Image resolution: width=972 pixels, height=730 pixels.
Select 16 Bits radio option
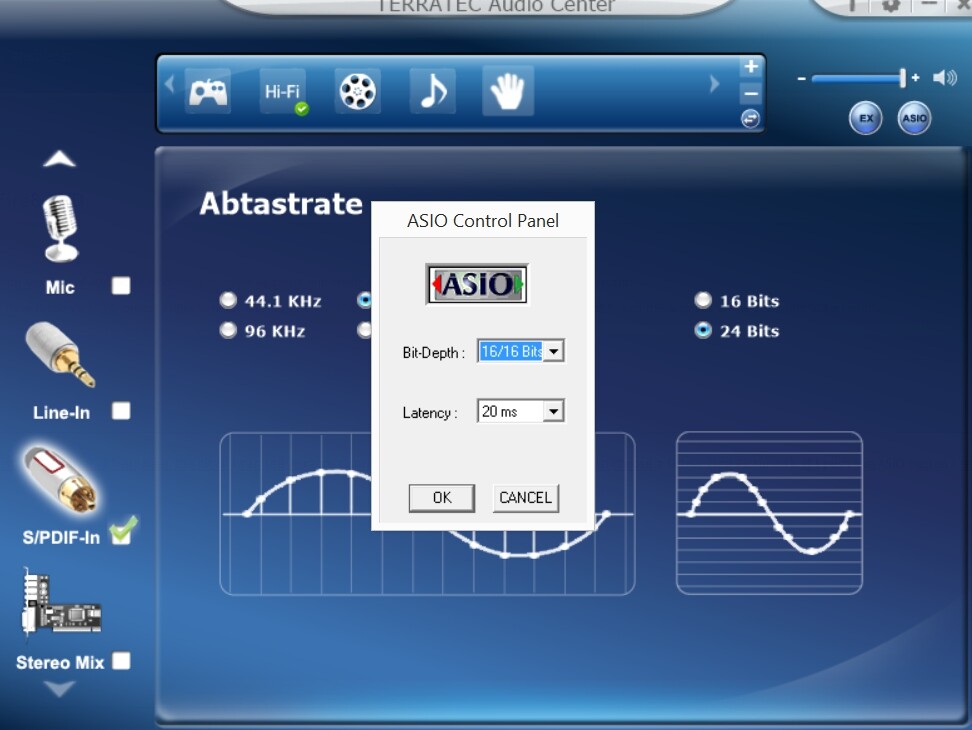704,300
